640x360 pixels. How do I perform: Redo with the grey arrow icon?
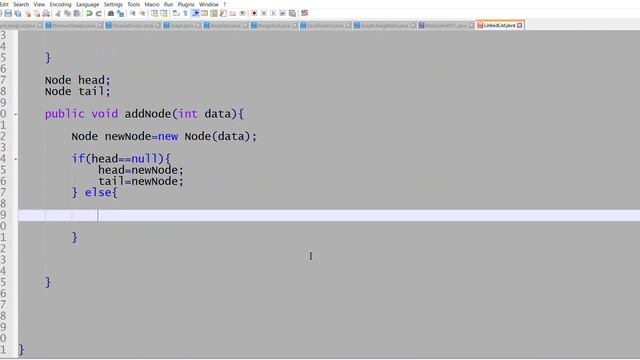point(99,13)
